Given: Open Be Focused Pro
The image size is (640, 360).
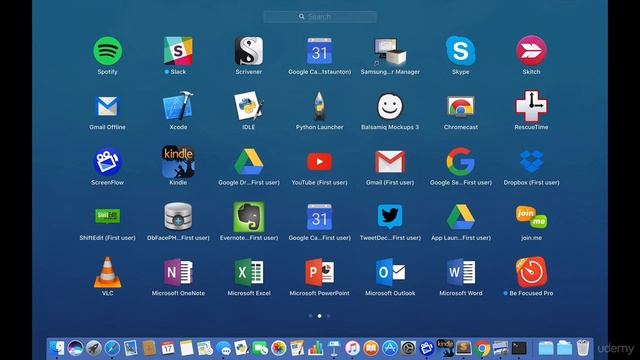Looking at the screenshot, I should (x=531, y=272).
